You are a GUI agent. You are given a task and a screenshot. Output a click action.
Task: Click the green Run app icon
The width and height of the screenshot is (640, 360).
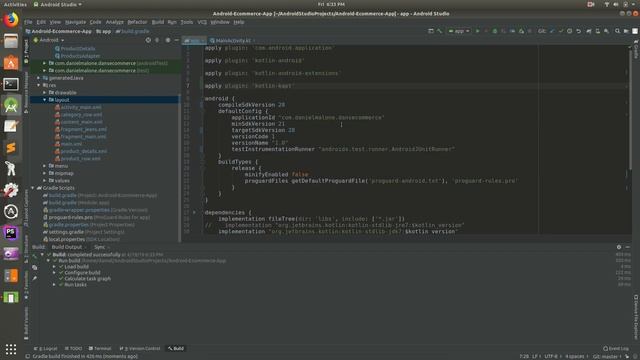point(477,31)
